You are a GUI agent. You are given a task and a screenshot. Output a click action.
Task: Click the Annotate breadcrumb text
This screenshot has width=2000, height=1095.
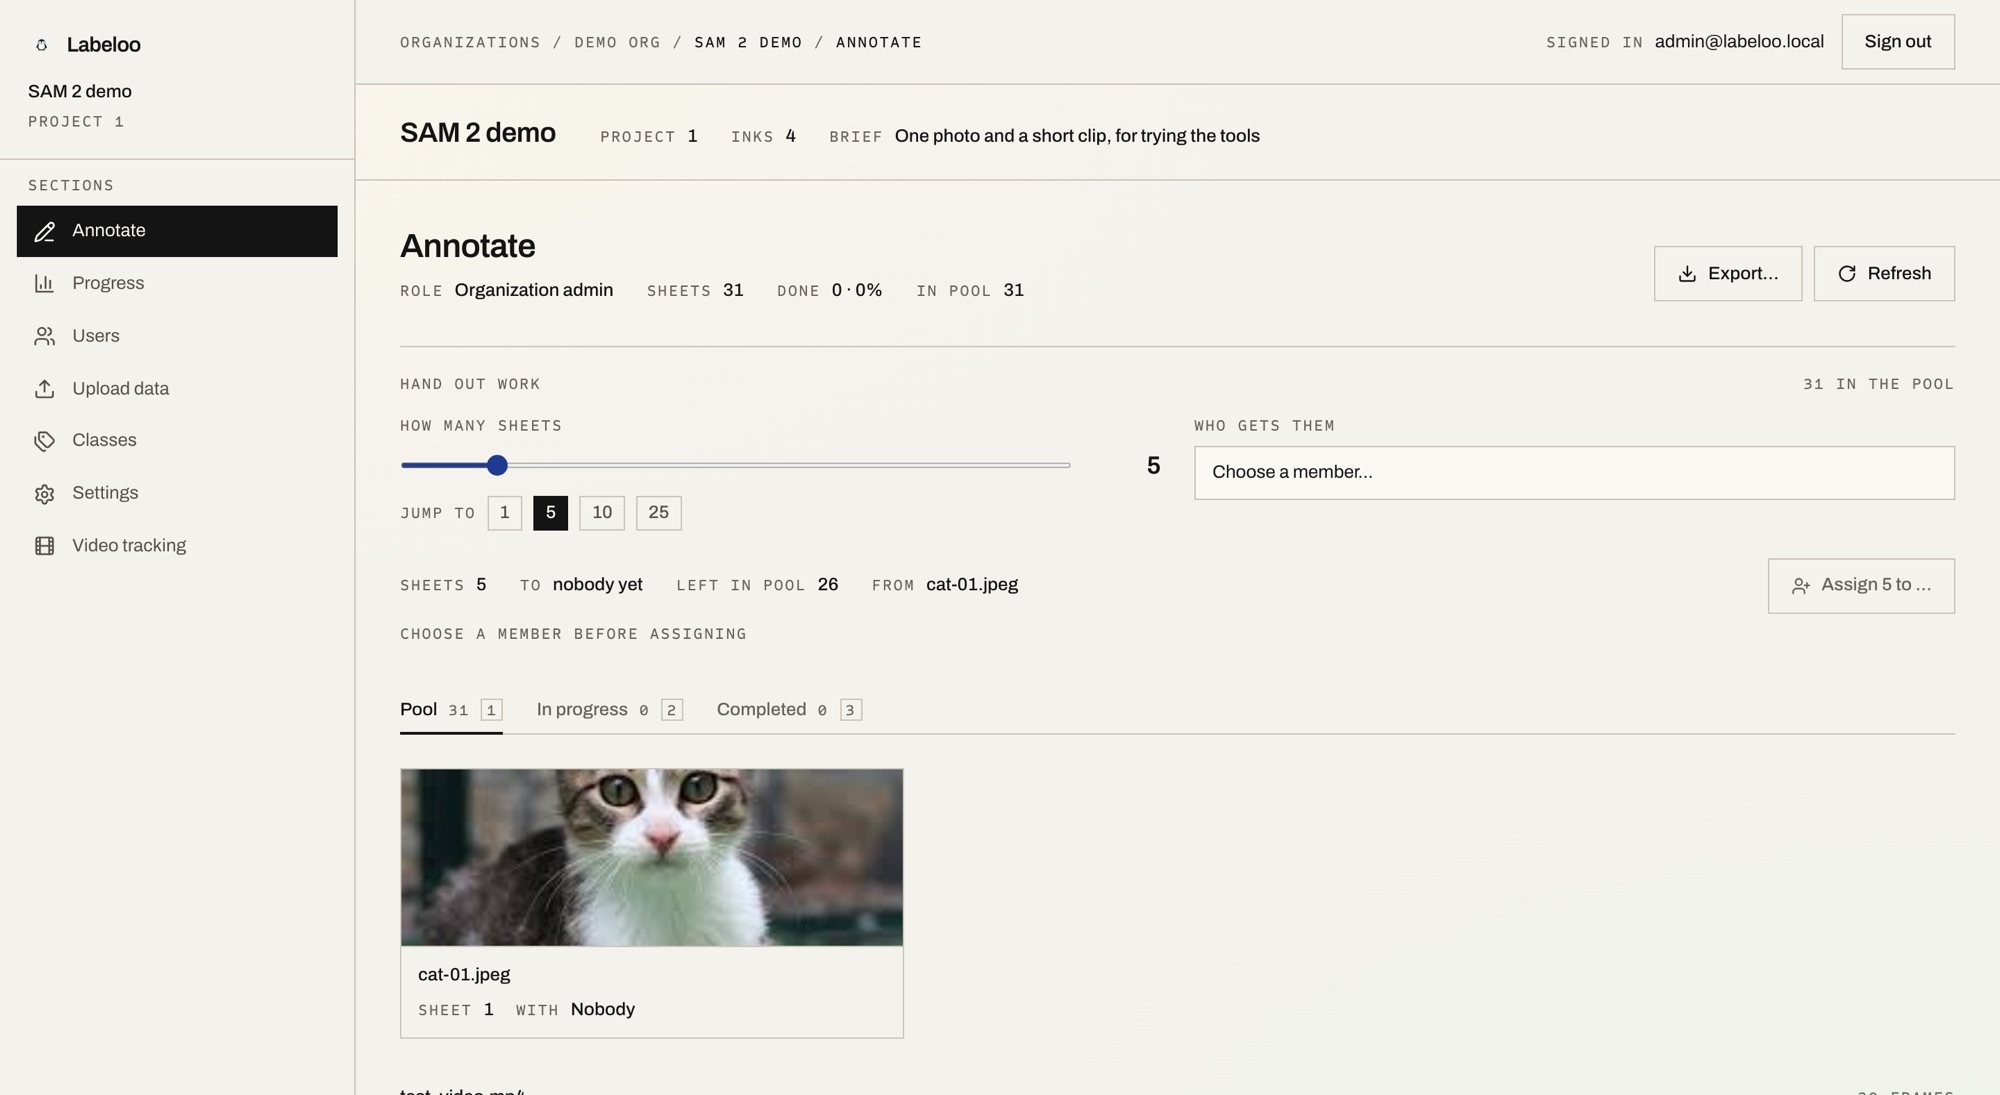point(879,43)
